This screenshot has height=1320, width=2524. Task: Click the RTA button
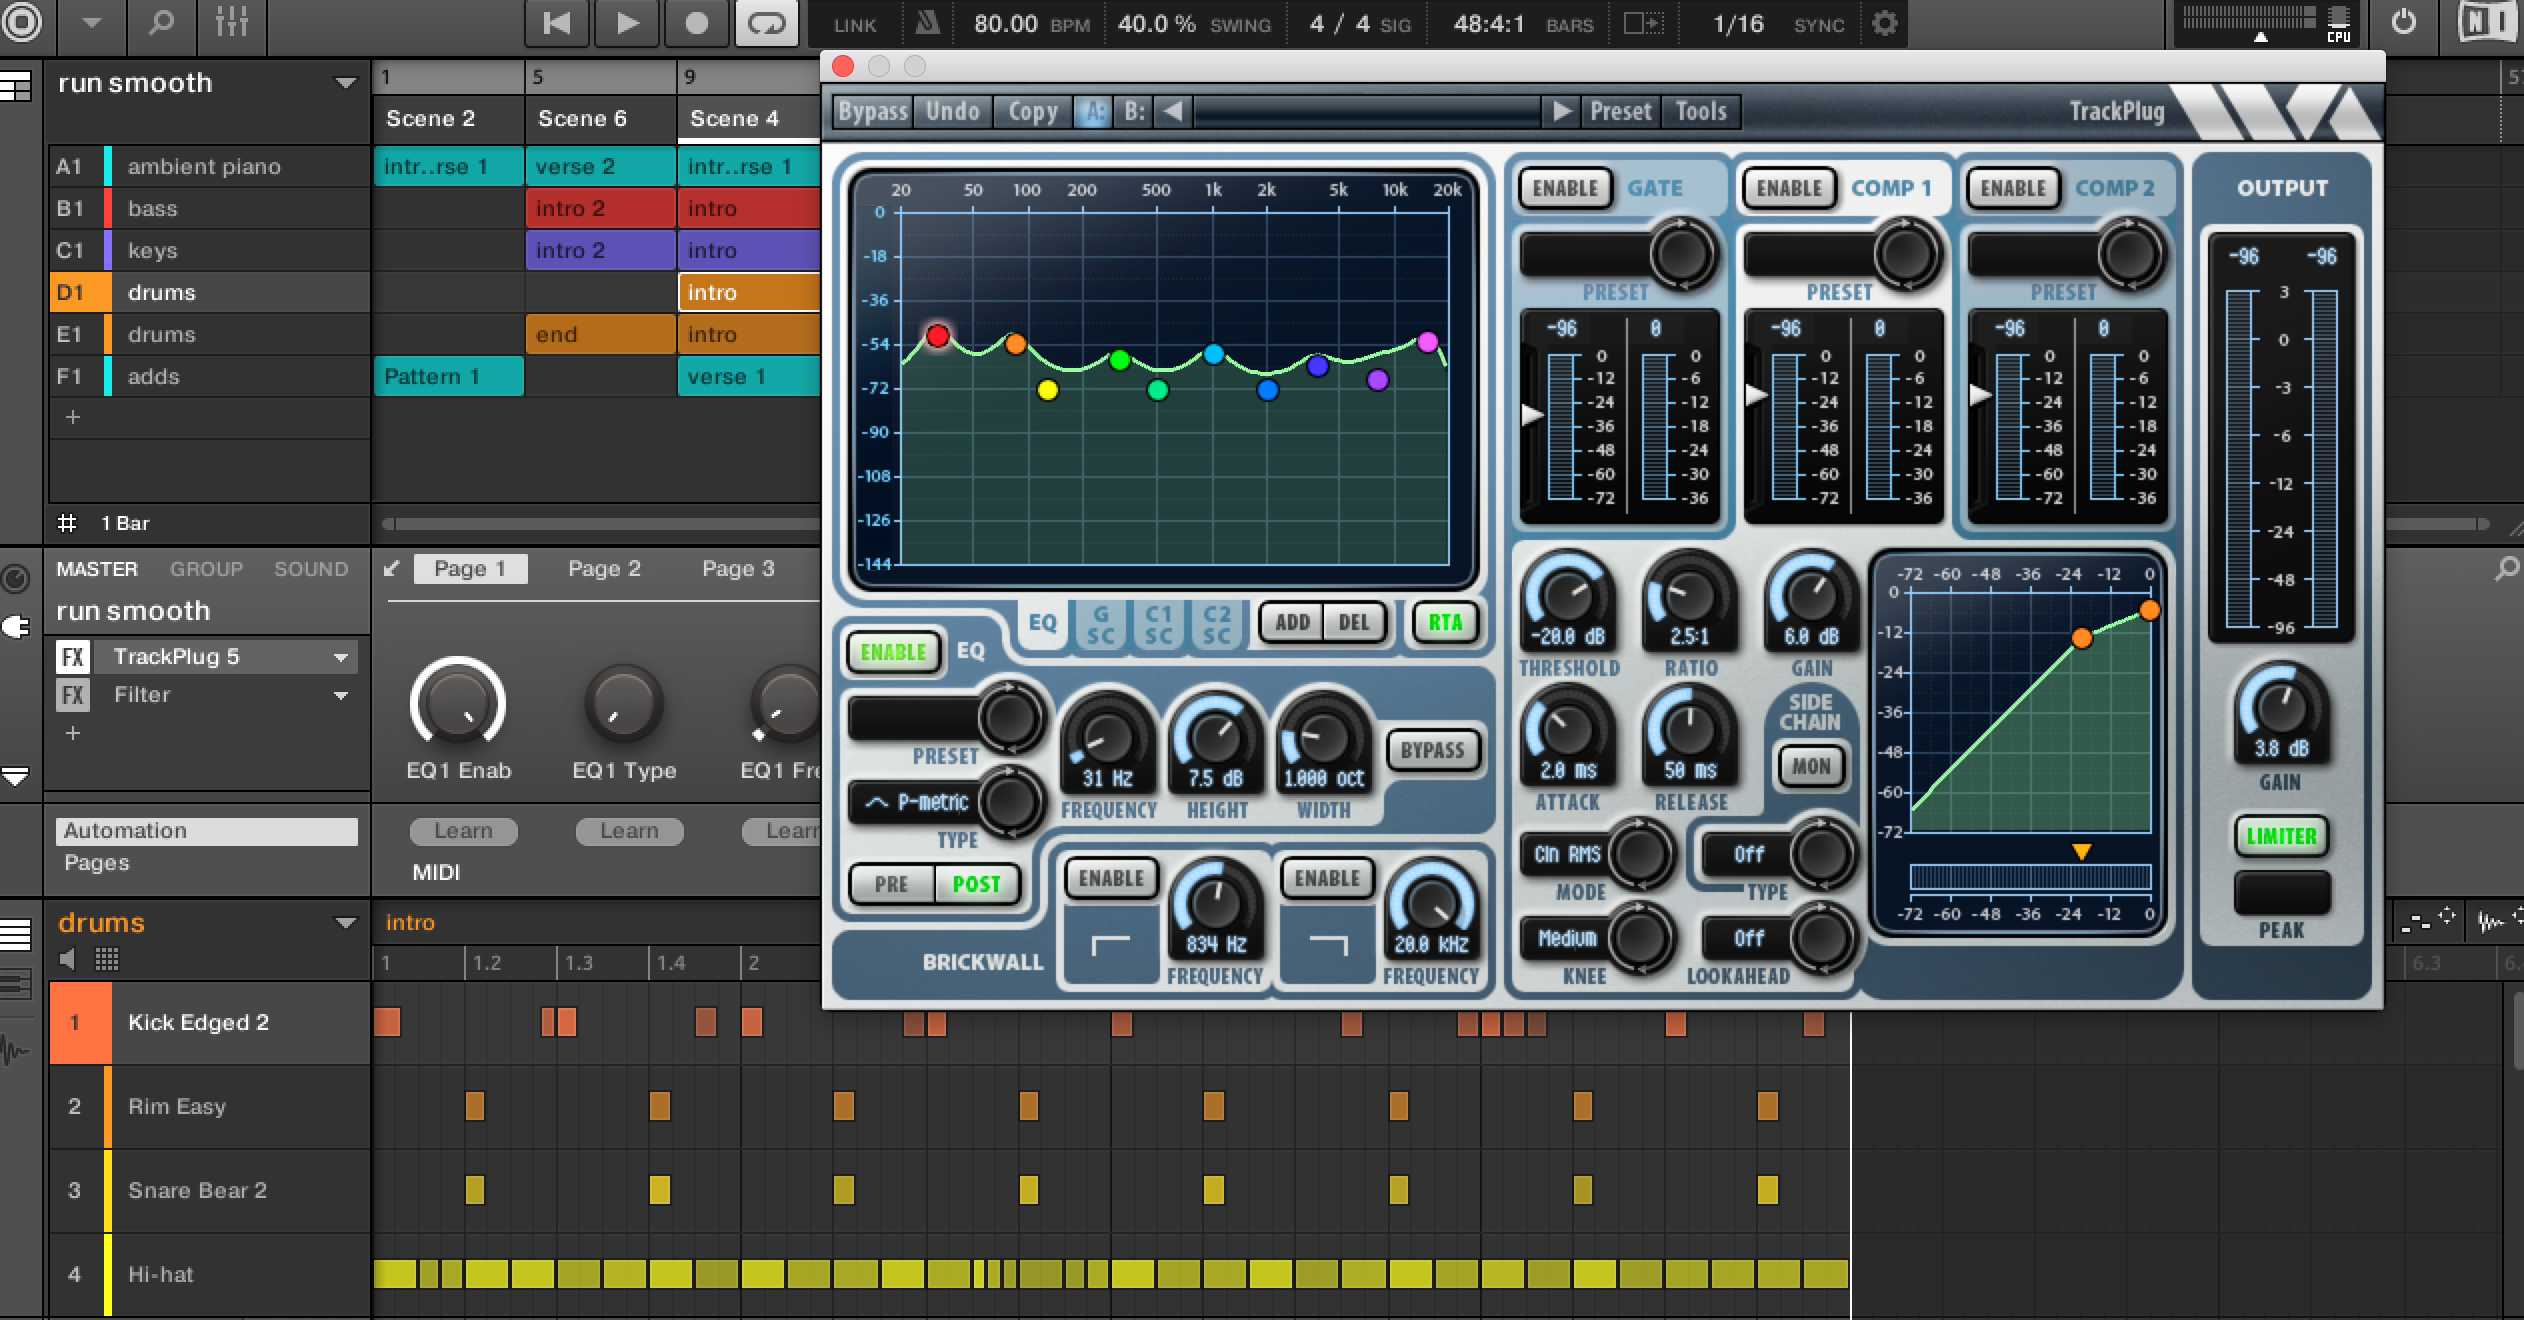[x=1444, y=622]
